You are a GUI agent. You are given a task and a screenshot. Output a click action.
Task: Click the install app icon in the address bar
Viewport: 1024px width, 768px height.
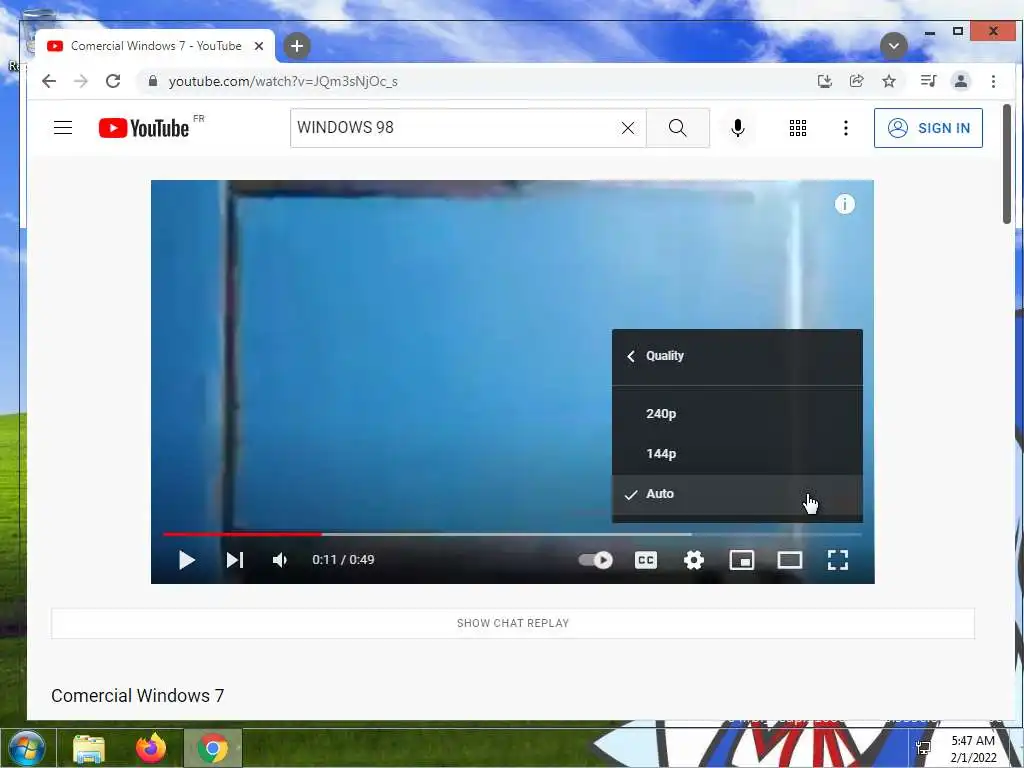tap(824, 81)
